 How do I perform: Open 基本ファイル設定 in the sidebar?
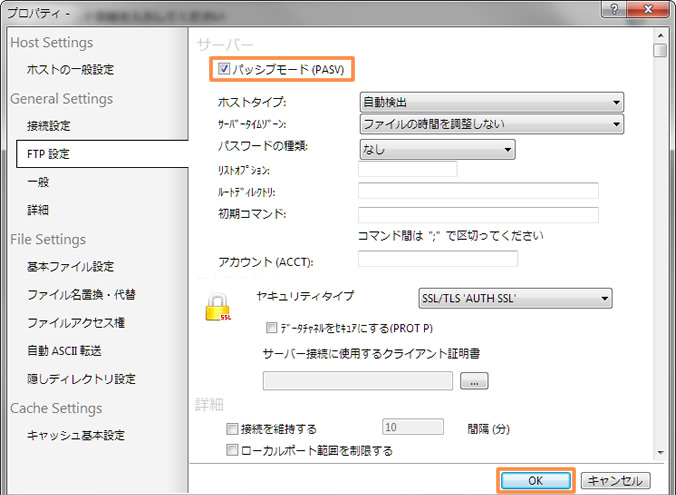click(x=70, y=266)
